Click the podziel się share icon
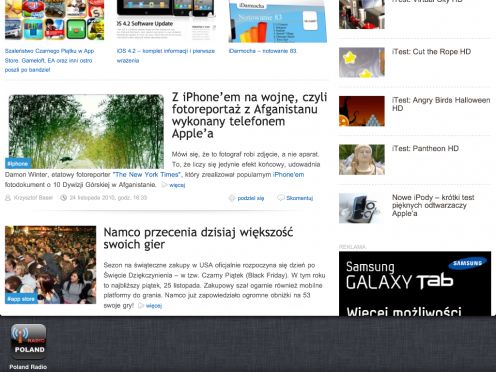Viewport: 496px width, 372px height. click(x=232, y=198)
